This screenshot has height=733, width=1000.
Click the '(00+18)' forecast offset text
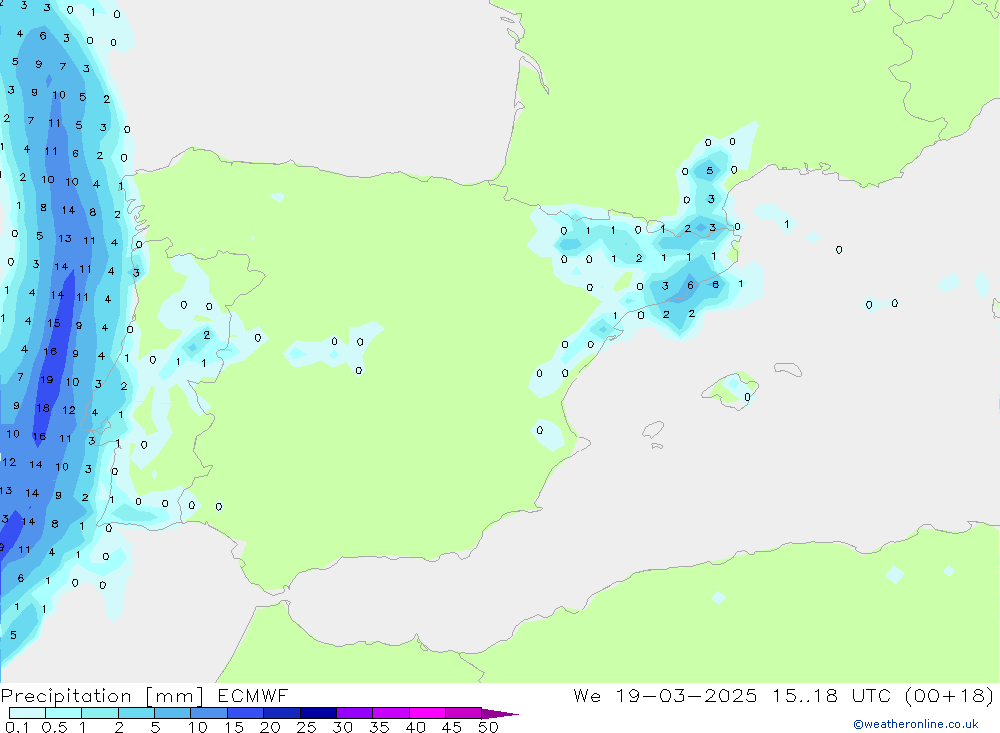pyautogui.click(x=950, y=695)
